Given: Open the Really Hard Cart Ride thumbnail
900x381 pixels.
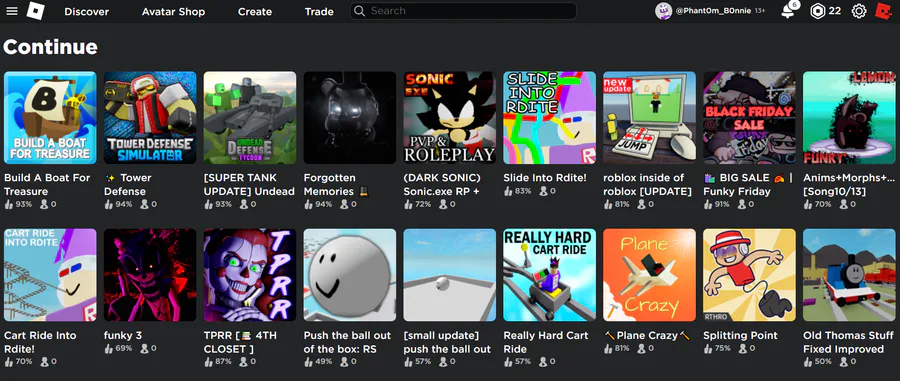Looking at the screenshot, I should 549,275.
